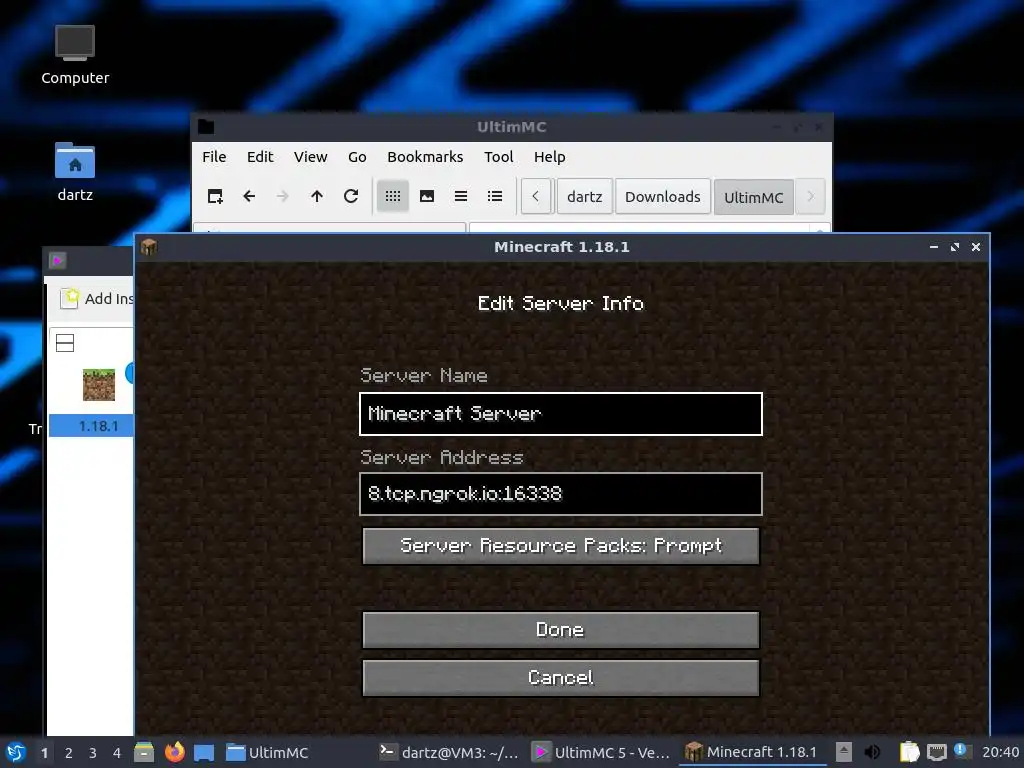
Task: Select the UltimMC path segment
Action: [x=754, y=197]
